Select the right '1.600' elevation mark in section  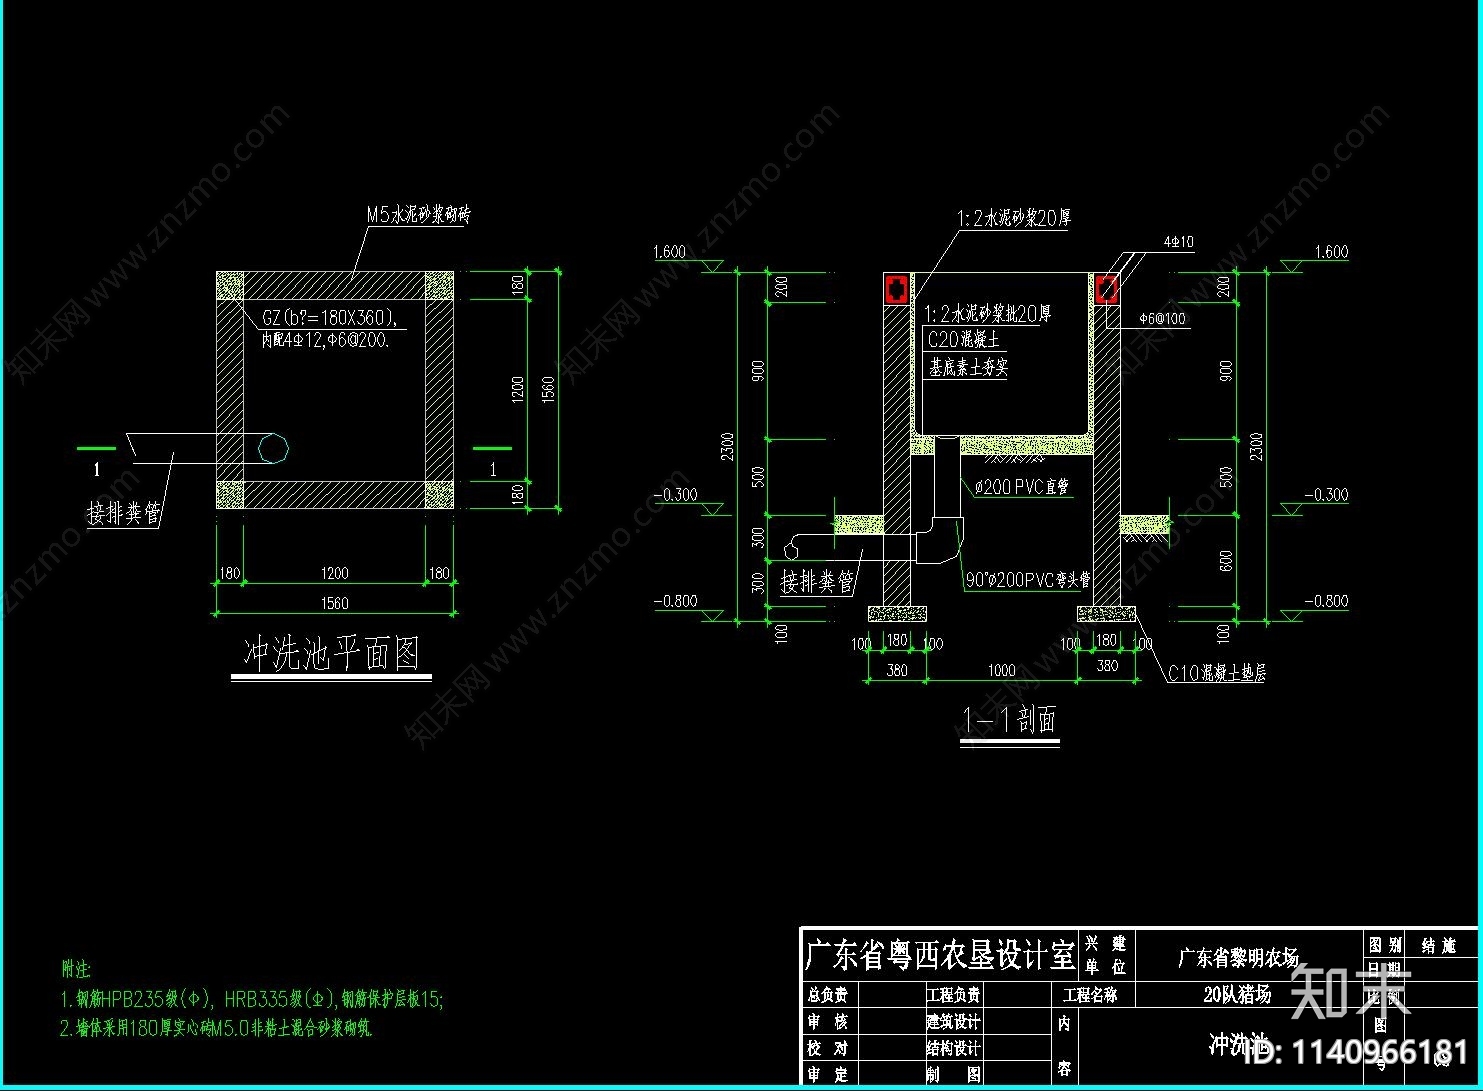[x=1331, y=252]
